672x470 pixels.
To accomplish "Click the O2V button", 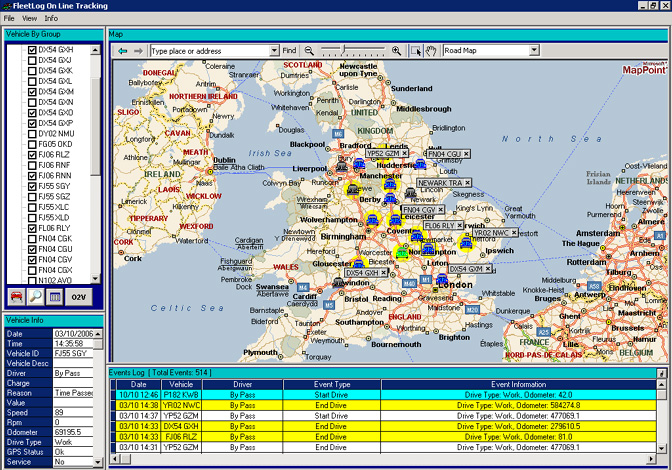I will point(79,297).
